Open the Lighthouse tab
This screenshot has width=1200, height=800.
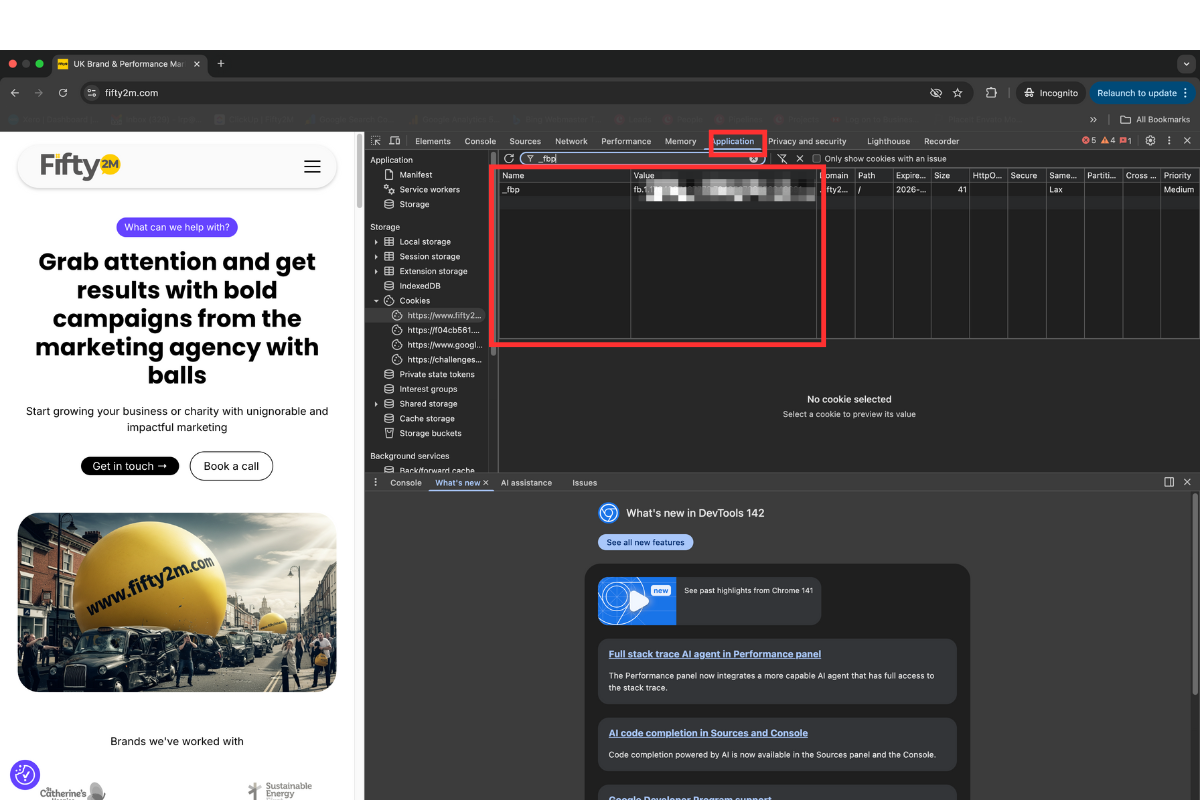click(x=888, y=141)
